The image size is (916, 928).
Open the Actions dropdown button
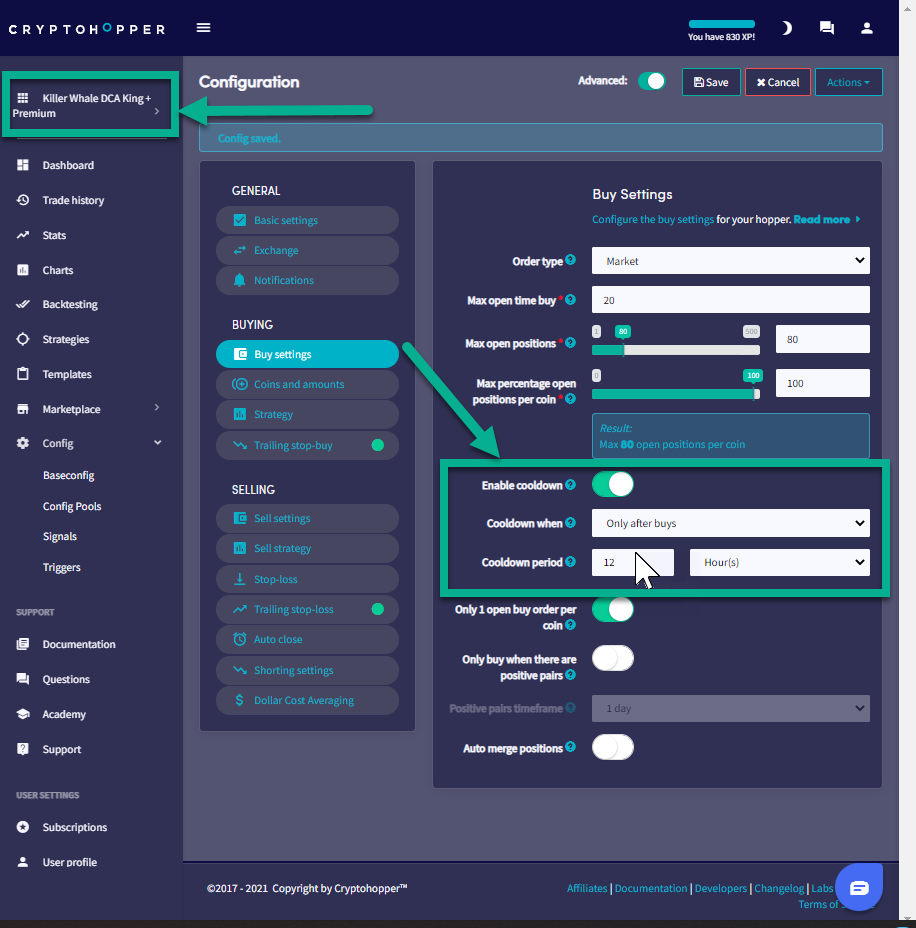(x=848, y=82)
